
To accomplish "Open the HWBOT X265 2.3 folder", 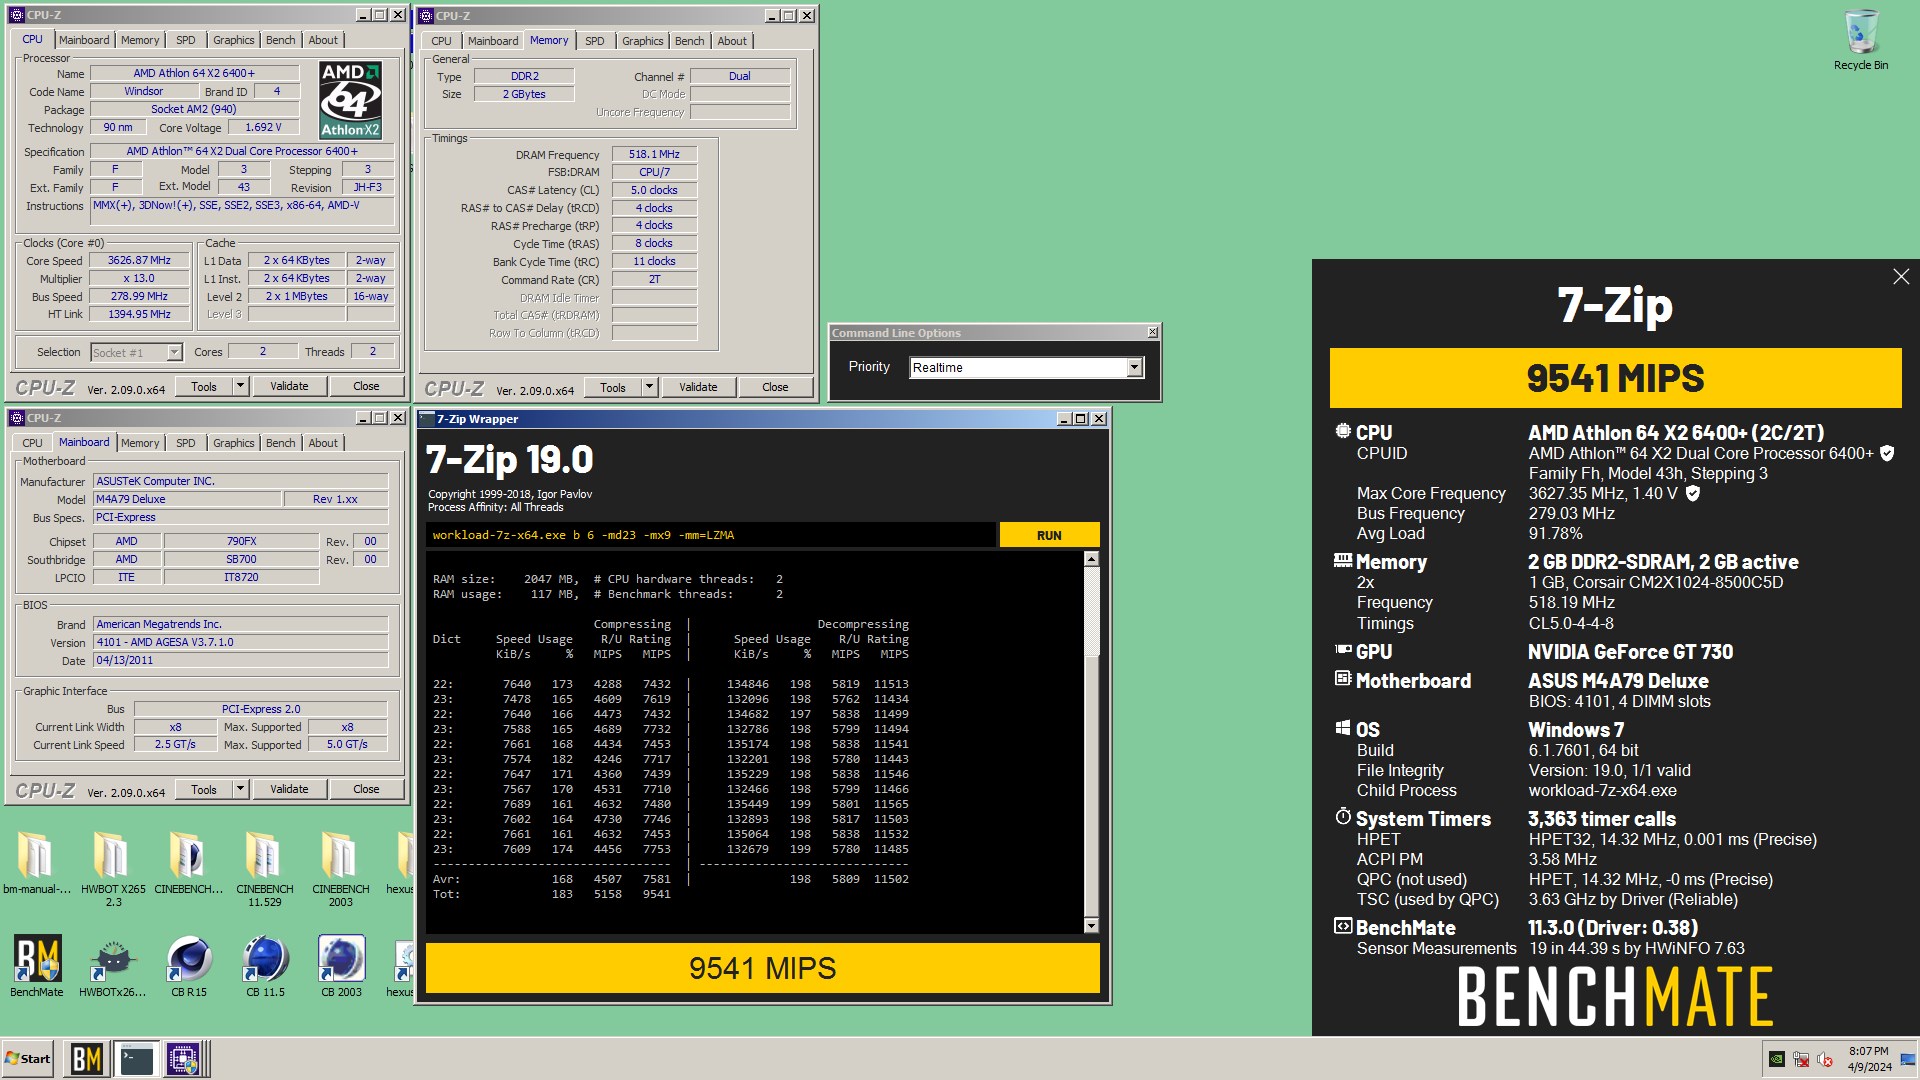I will tap(113, 868).
